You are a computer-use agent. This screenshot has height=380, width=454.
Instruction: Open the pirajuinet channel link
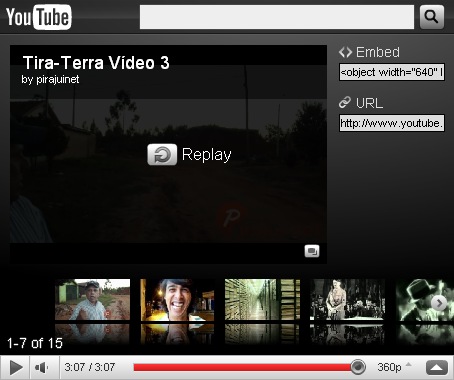pos(58,79)
